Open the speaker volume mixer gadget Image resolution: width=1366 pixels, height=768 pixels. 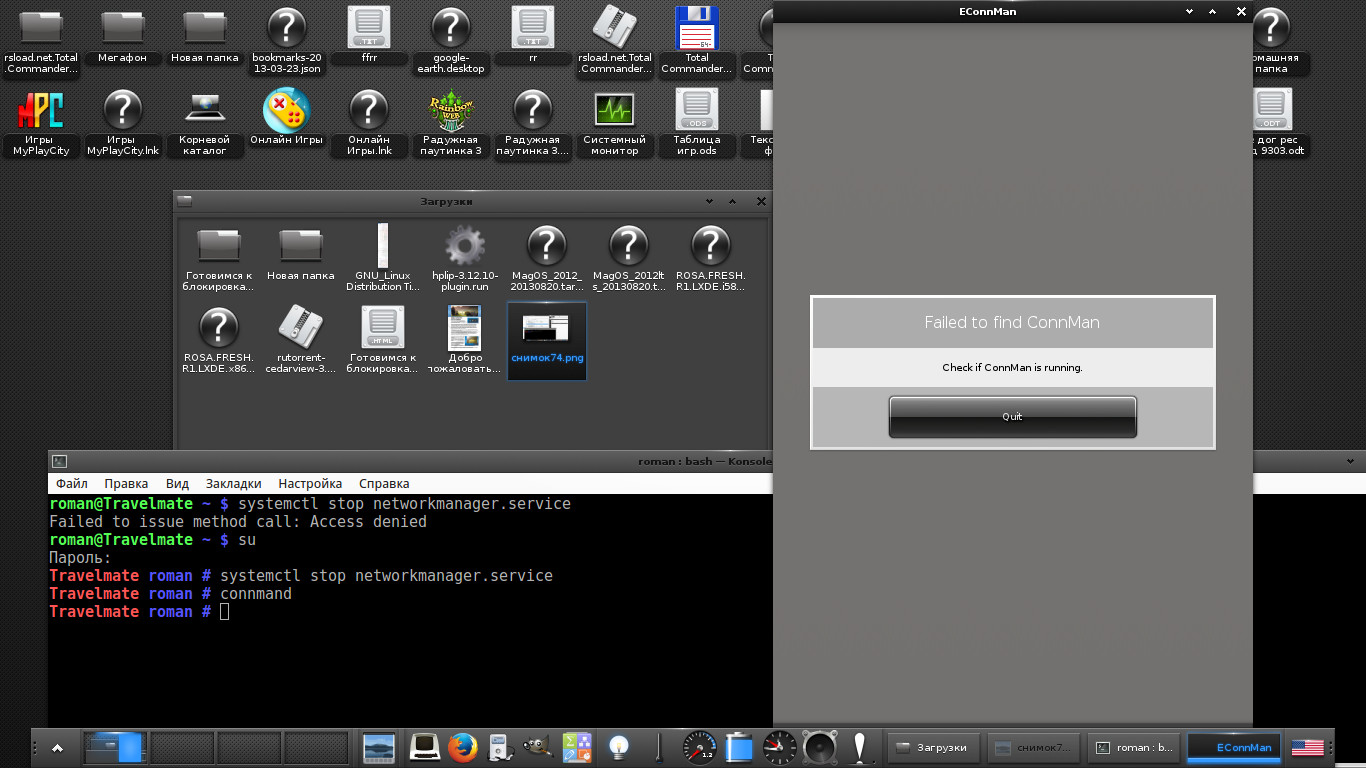point(819,747)
